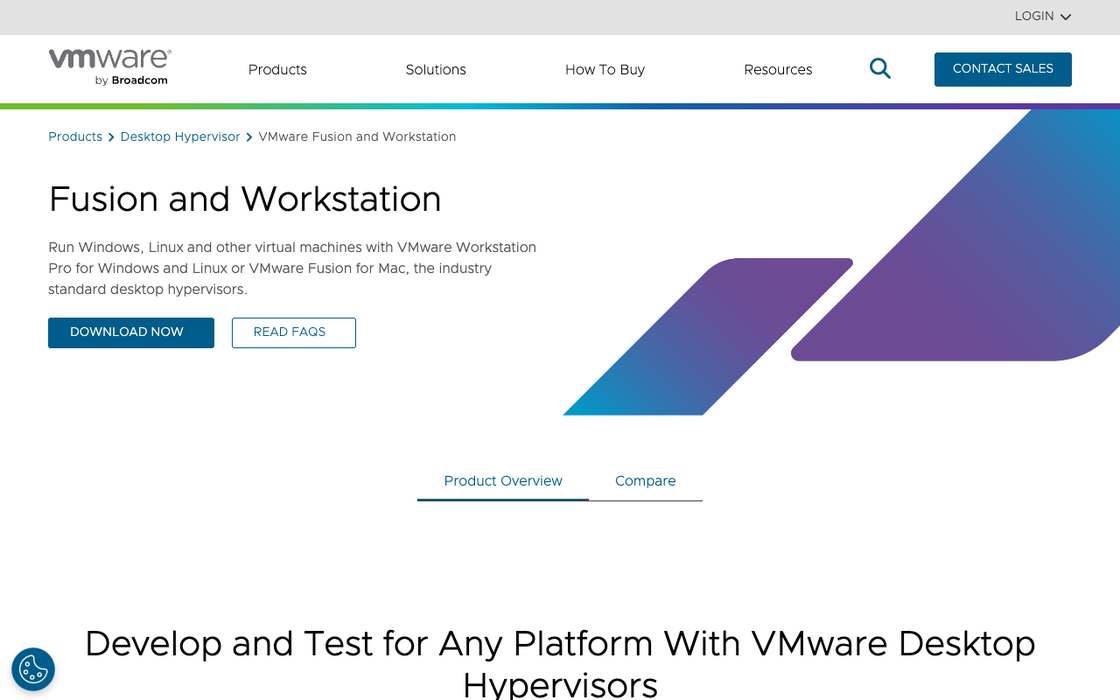
Task: Go to VMware by Broadcom logo home
Action: tap(109, 67)
